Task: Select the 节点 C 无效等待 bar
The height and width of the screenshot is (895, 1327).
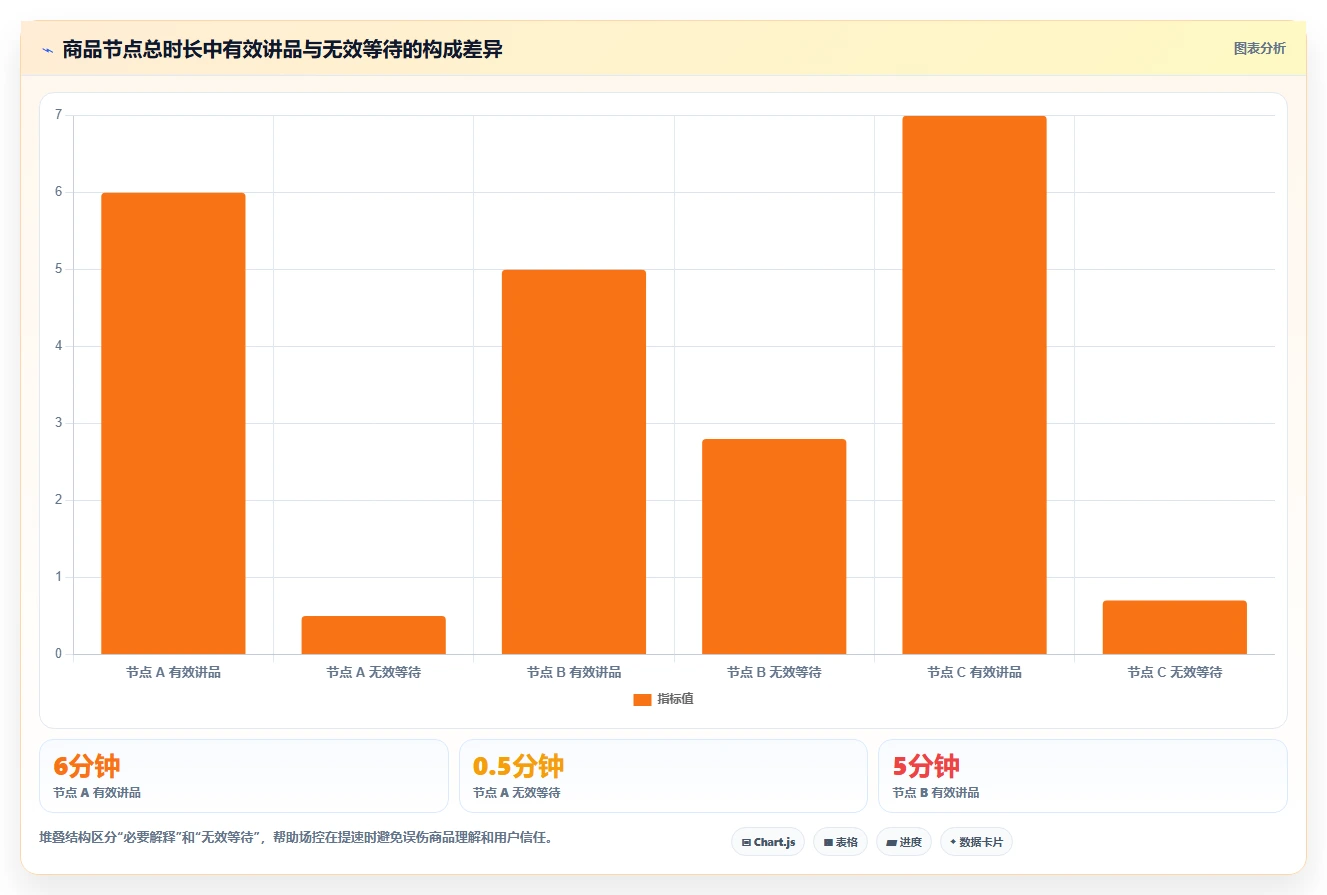Action: click(1174, 627)
